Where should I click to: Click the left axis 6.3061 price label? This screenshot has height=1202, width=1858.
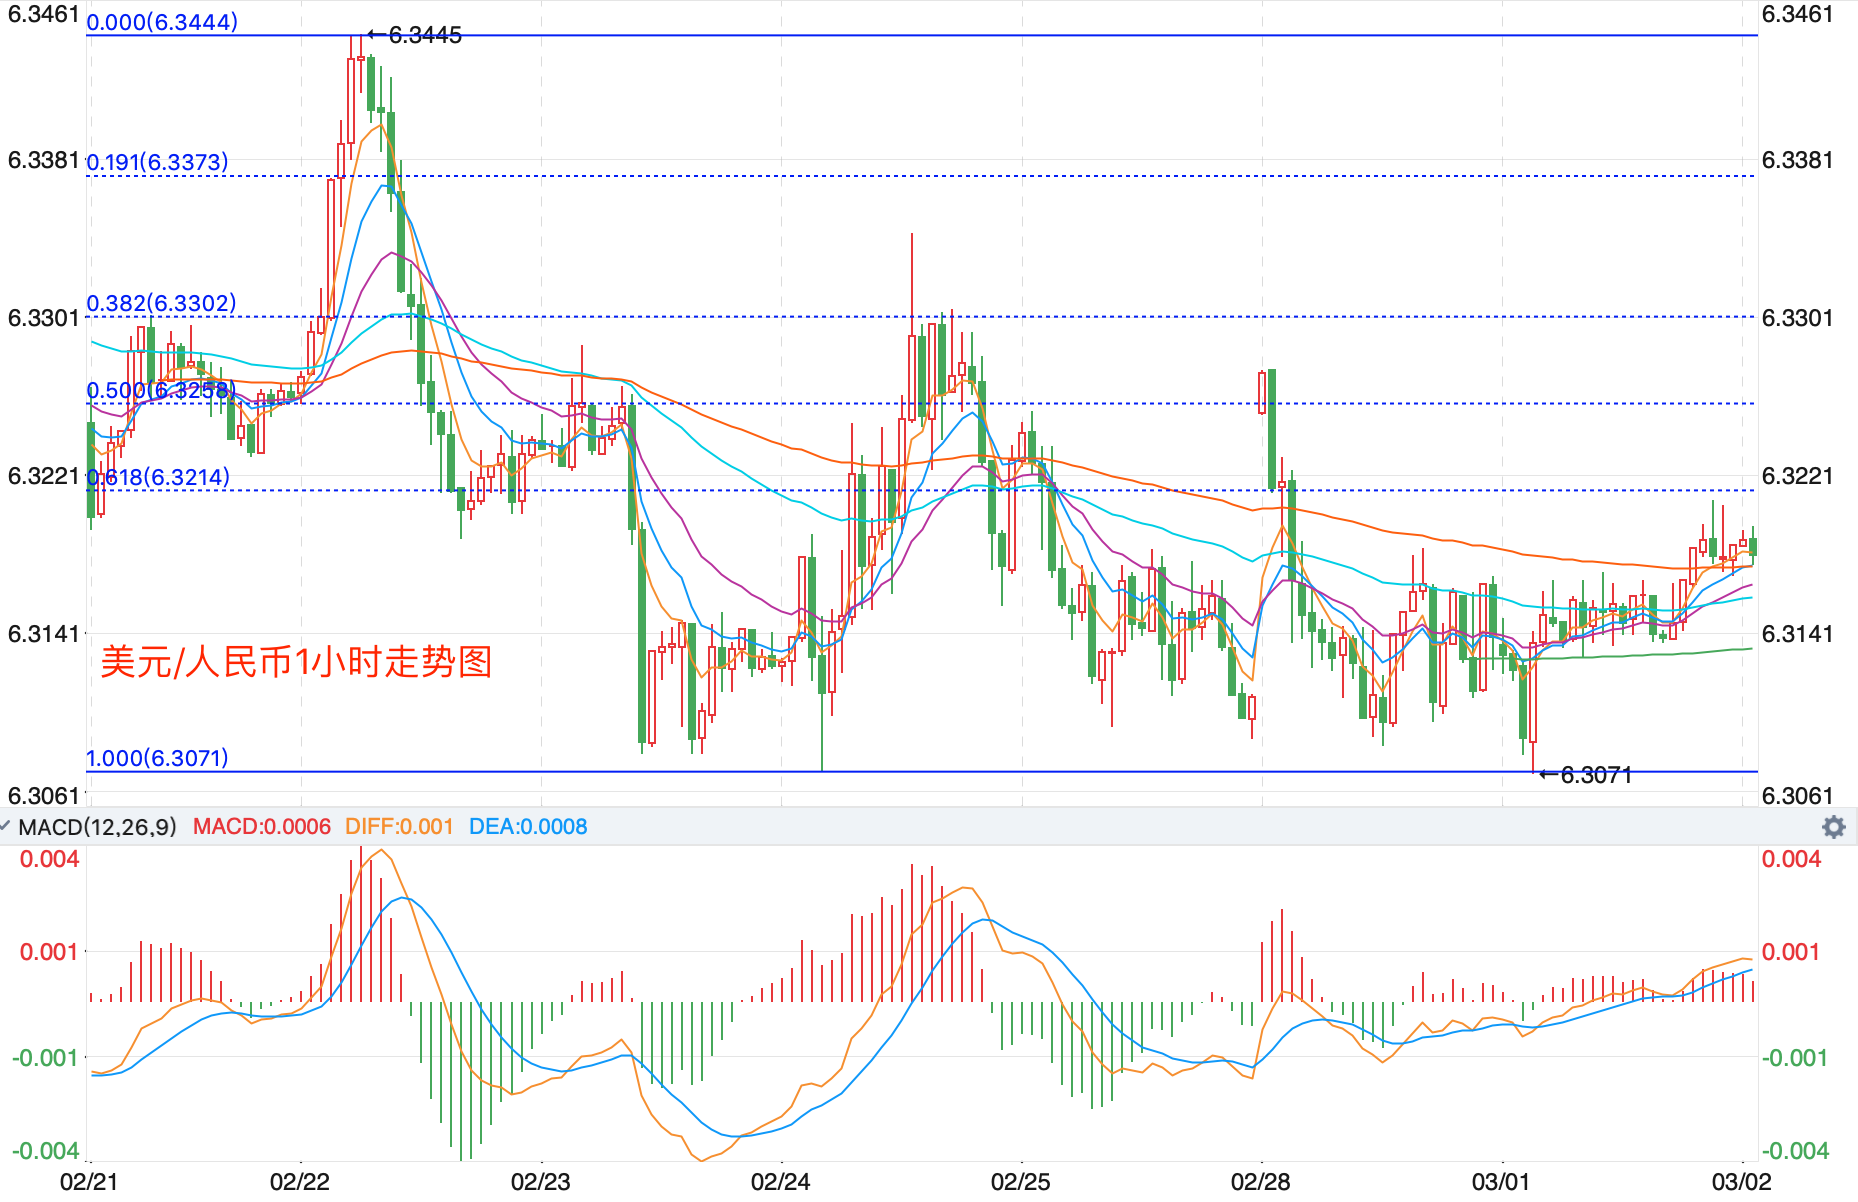(x=43, y=796)
